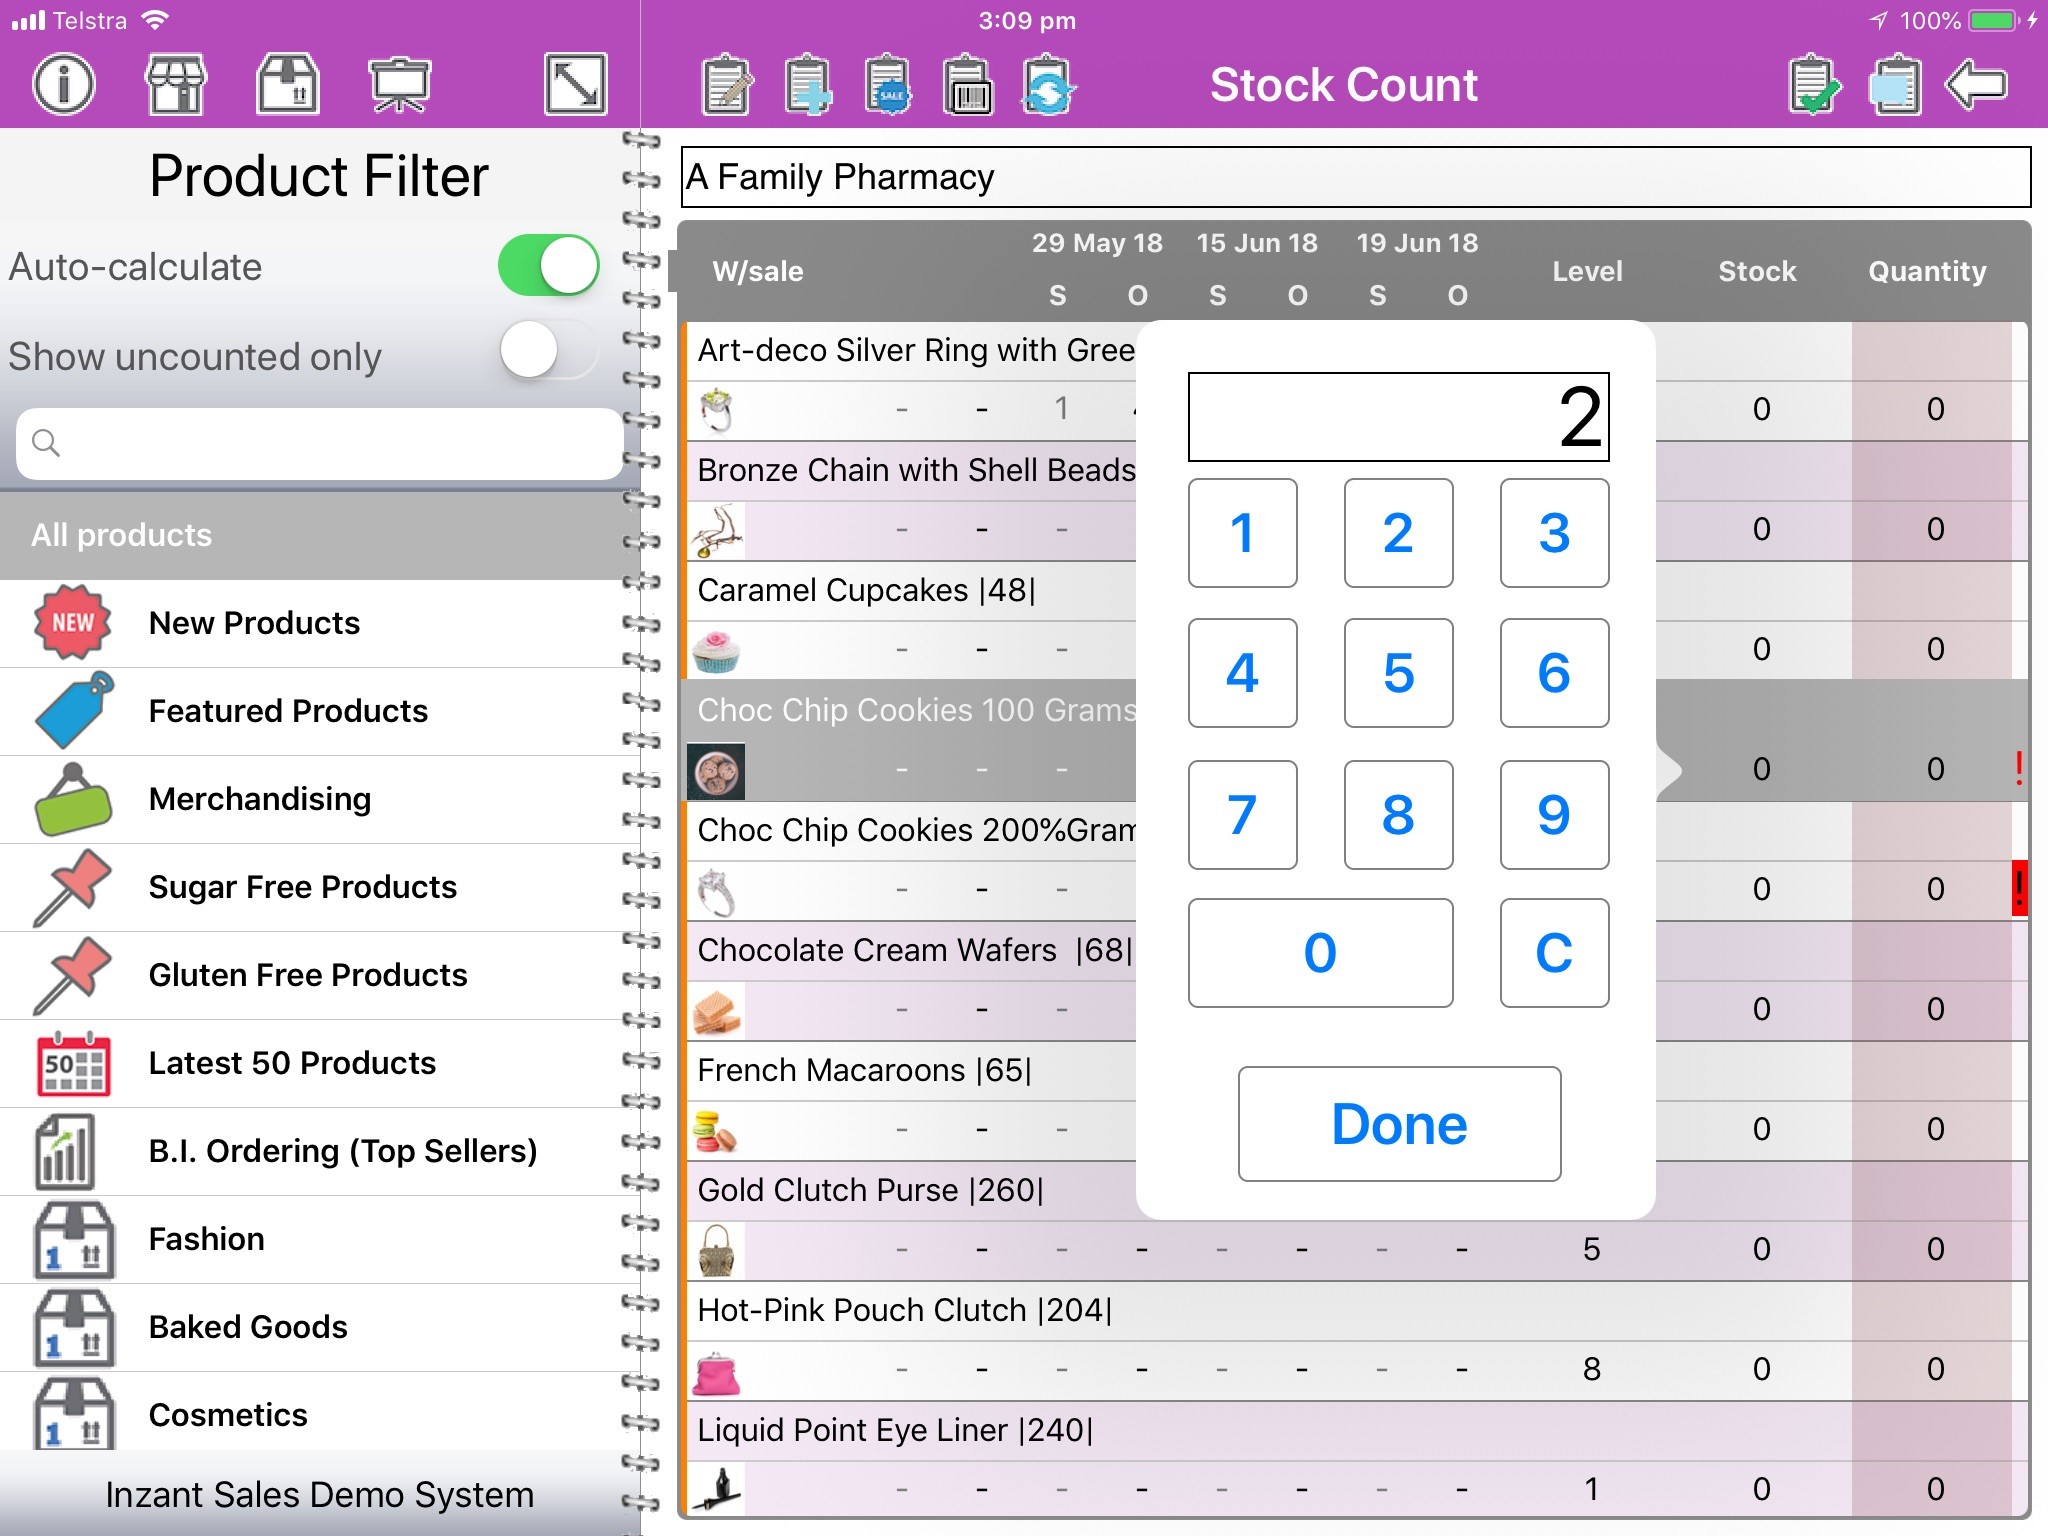The image size is (2048, 1536).
Task: Disable the Auto-calculate switch
Action: click(x=548, y=266)
